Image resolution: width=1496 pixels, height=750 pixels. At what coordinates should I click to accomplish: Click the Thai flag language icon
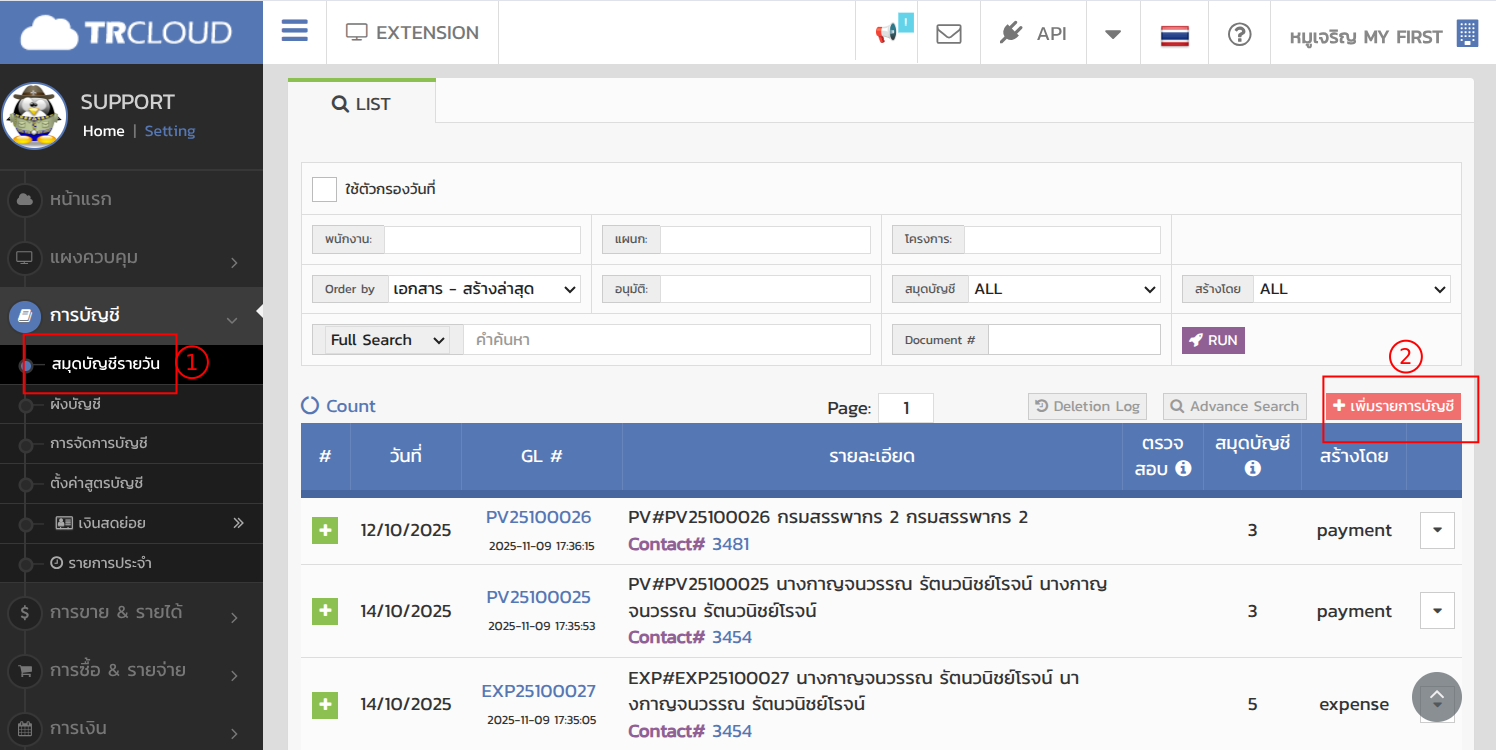click(1174, 34)
